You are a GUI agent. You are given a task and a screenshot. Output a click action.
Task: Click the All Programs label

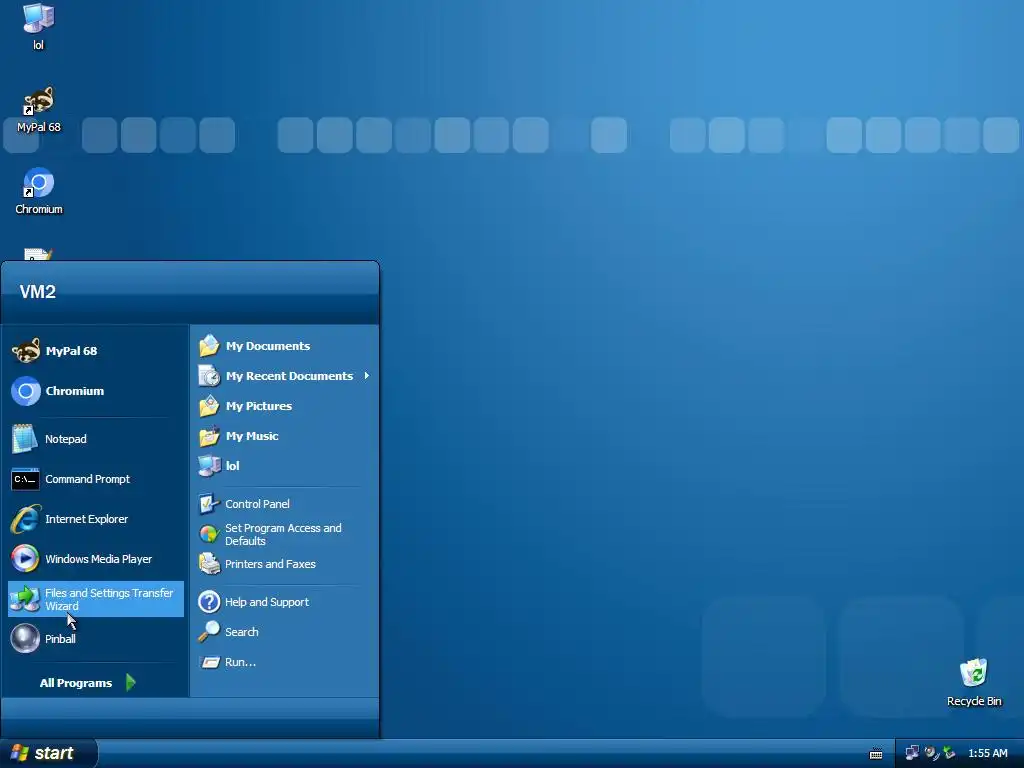(x=76, y=683)
